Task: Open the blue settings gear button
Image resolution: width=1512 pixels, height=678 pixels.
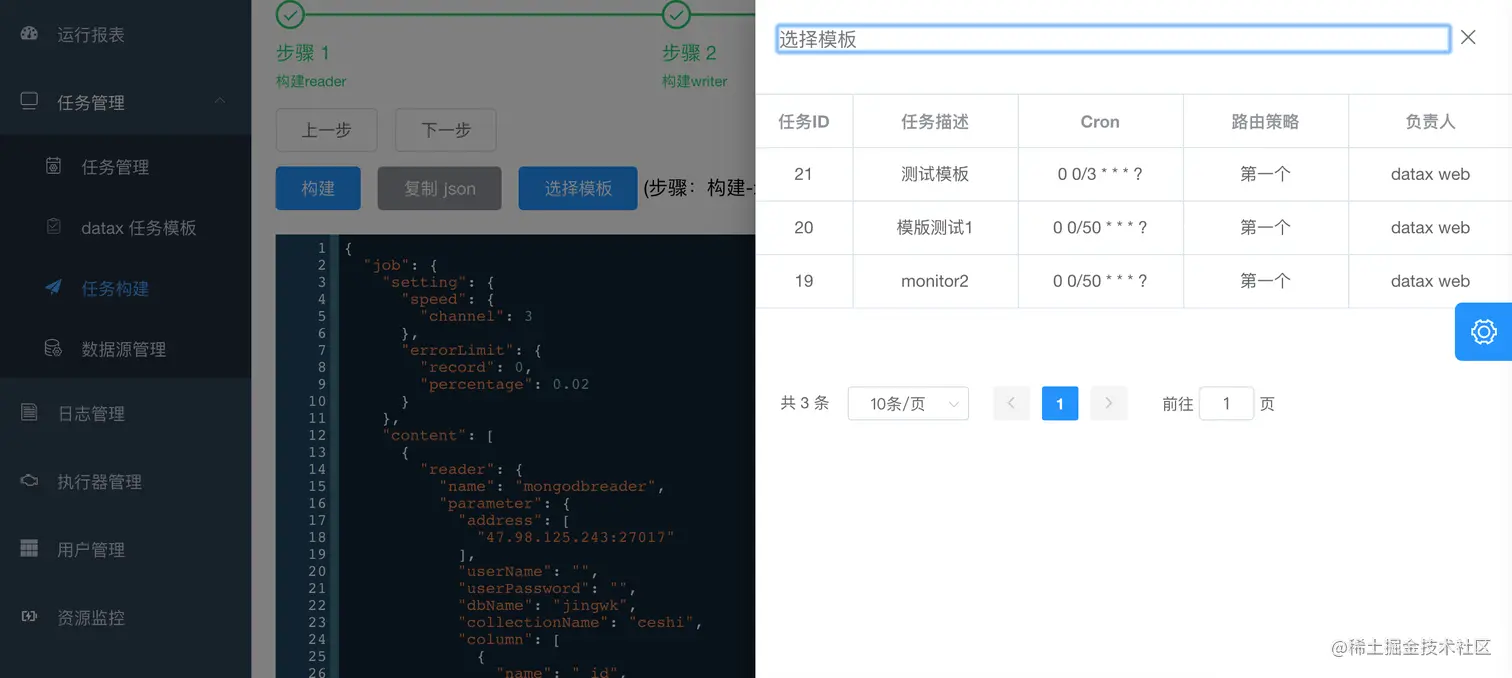Action: click(1483, 331)
